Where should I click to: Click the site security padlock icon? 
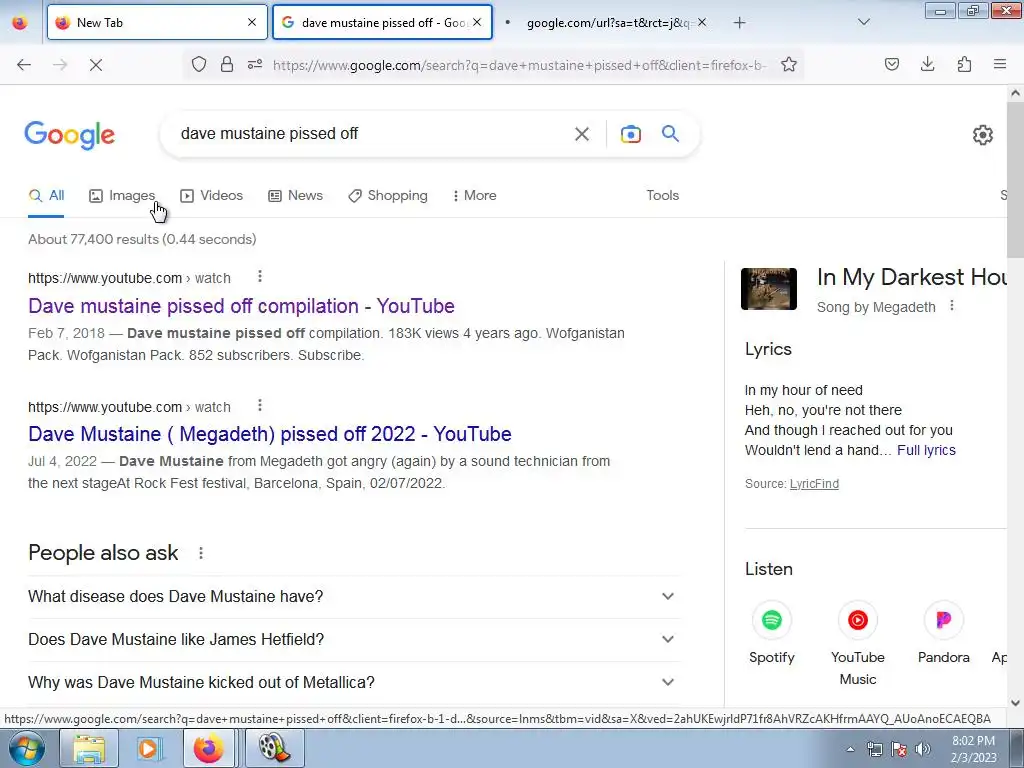[x=227, y=64]
